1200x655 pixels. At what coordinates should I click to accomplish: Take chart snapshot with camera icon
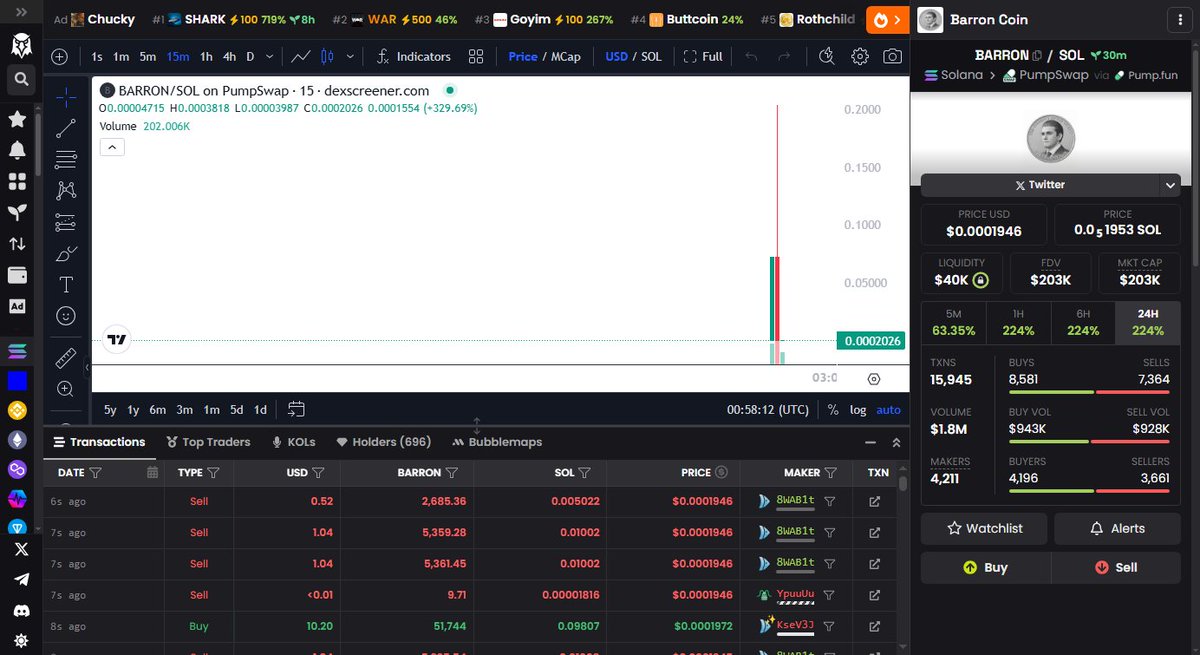tap(893, 57)
